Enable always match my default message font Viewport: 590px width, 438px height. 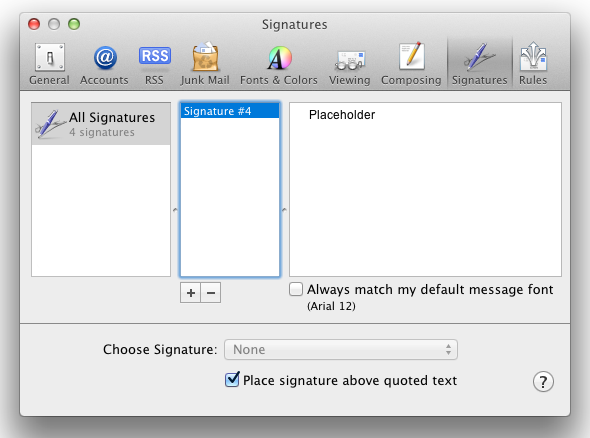click(x=296, y=289)
